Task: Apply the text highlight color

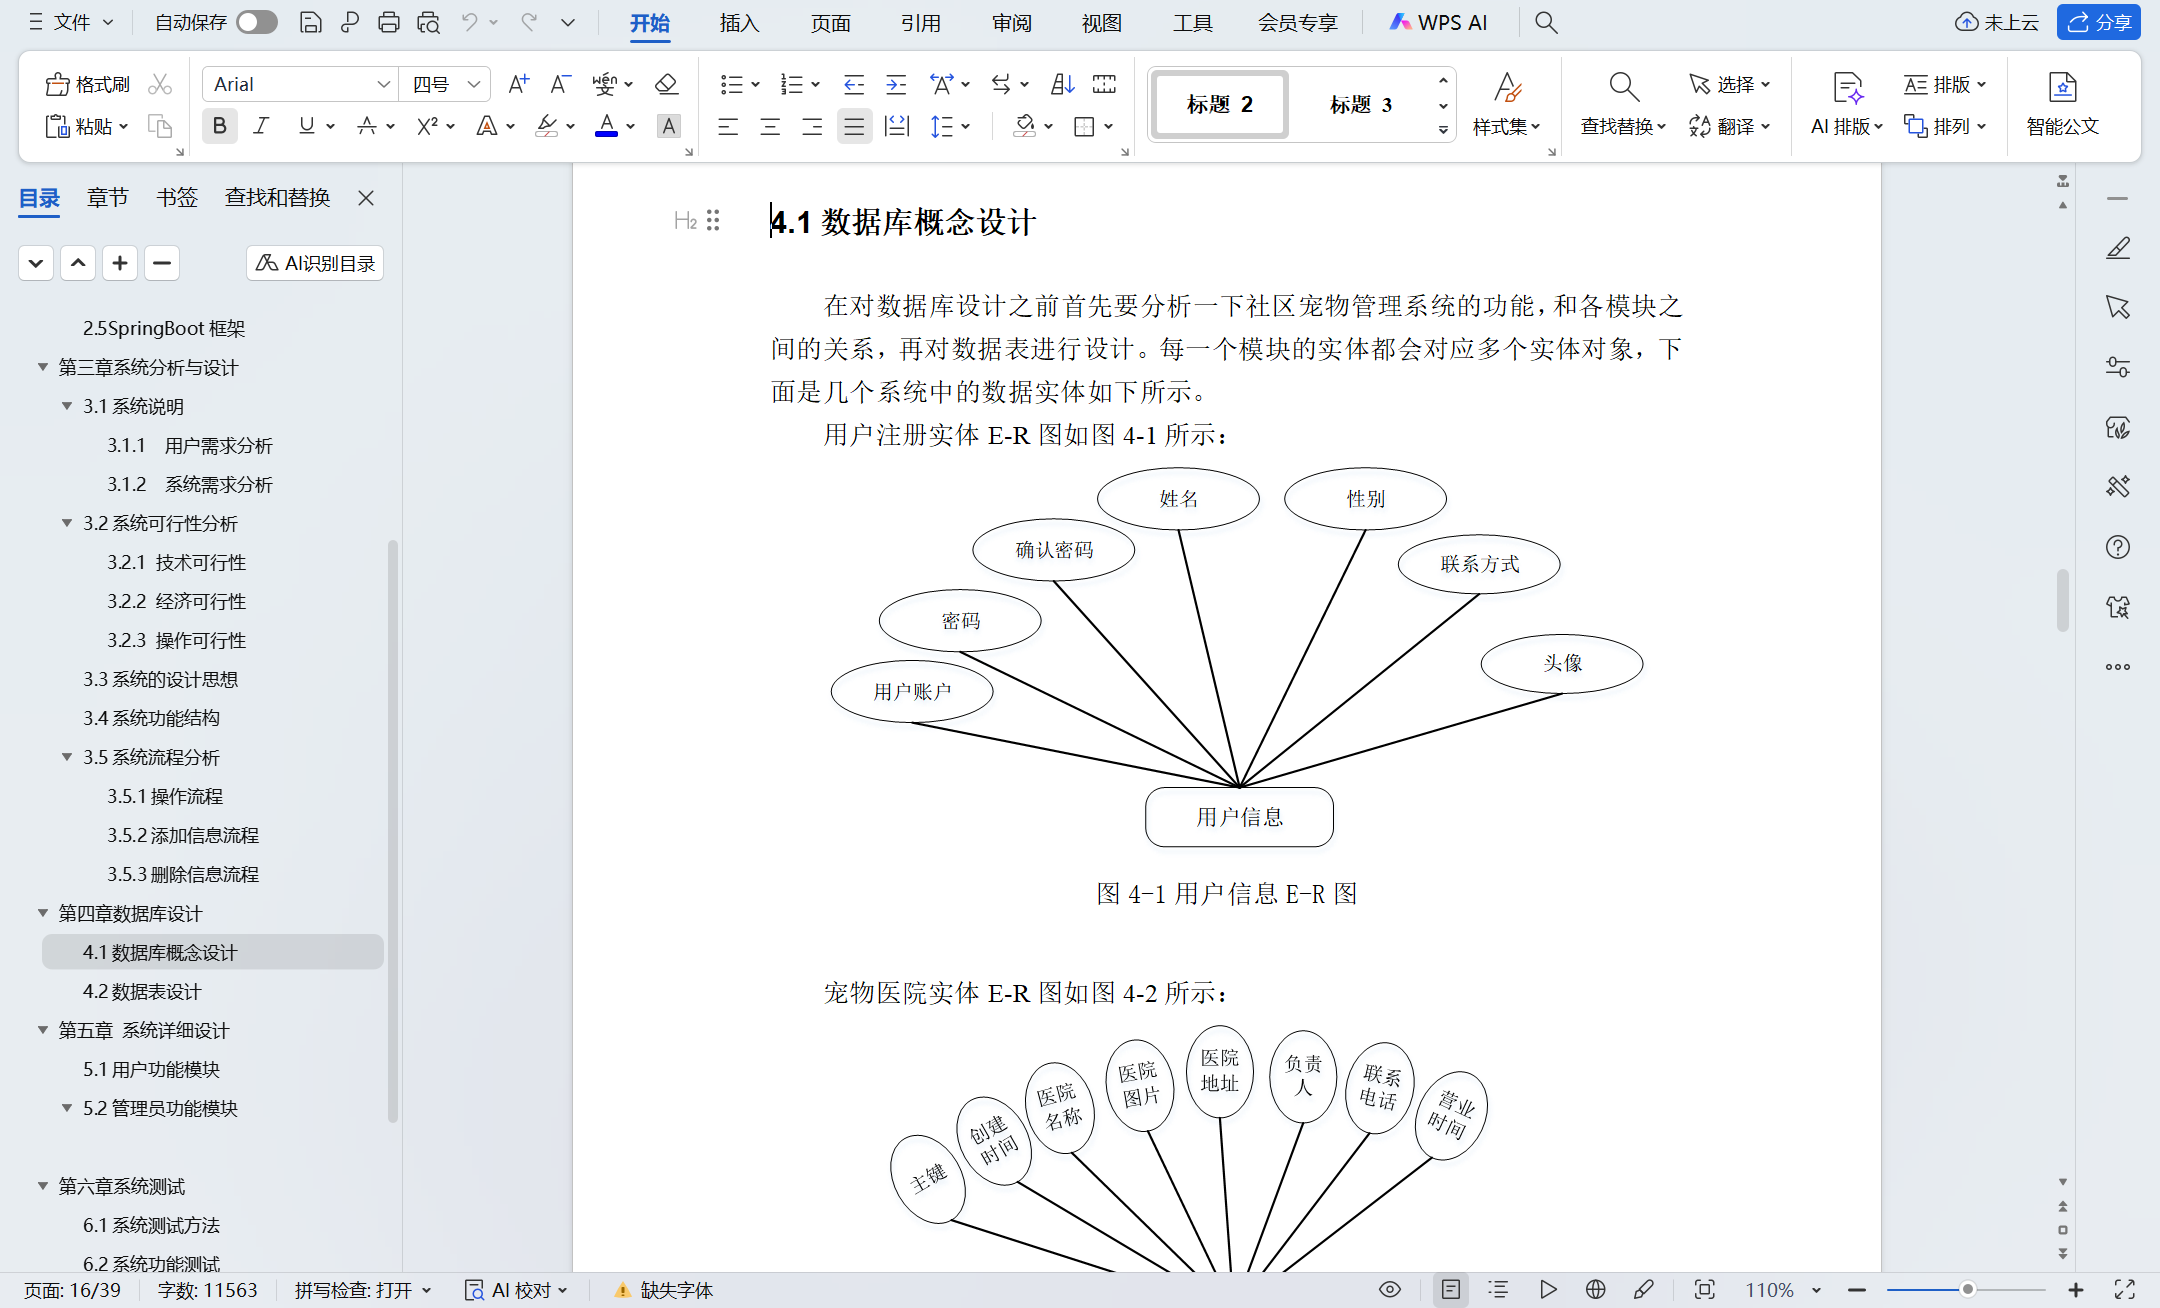Action: tap(546, 126)
